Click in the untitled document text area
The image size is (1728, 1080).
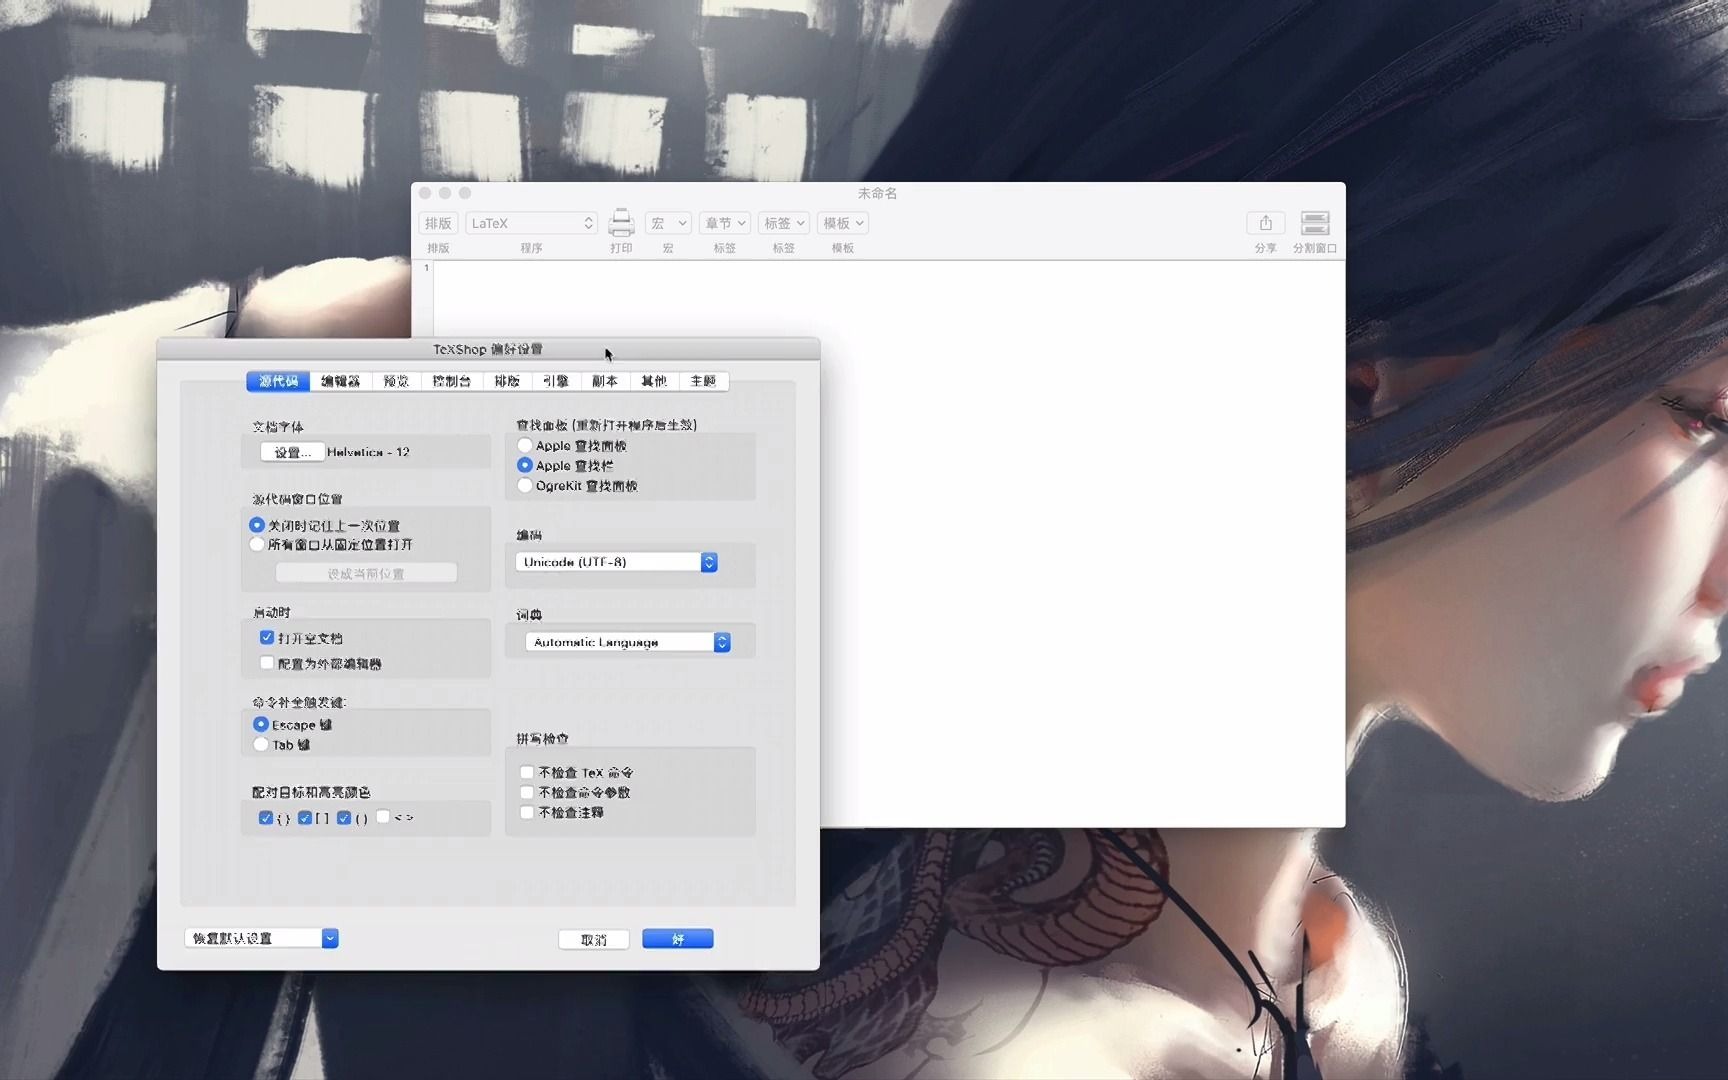coord(888,543)
